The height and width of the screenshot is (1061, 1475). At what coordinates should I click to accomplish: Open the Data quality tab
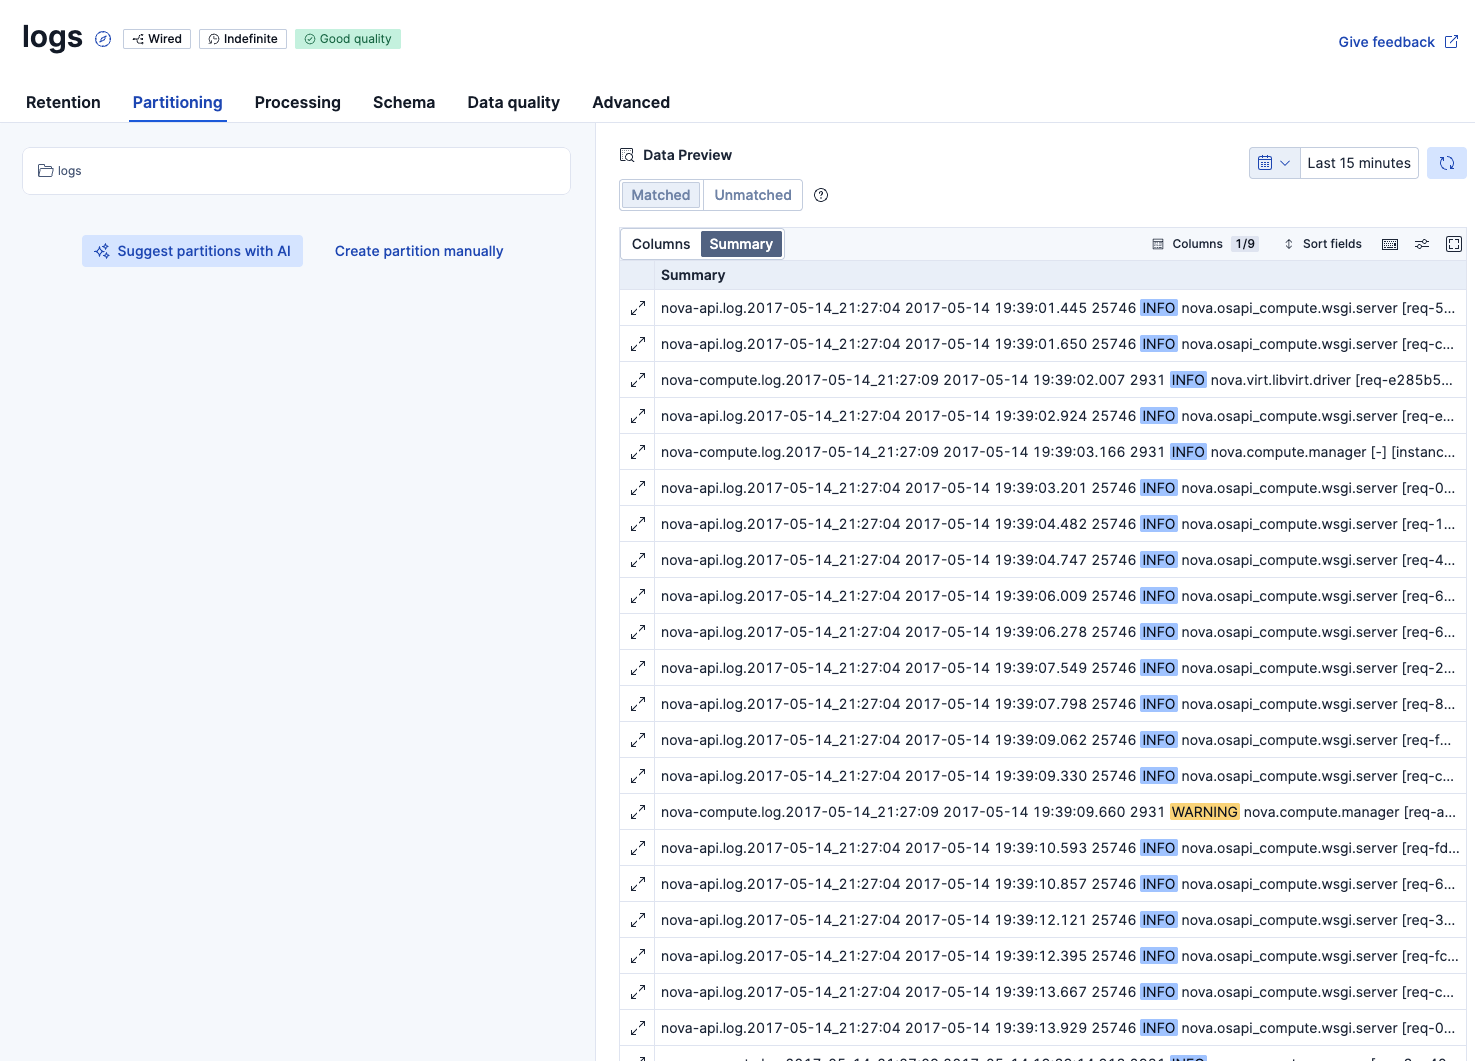[x=514, y=102]
